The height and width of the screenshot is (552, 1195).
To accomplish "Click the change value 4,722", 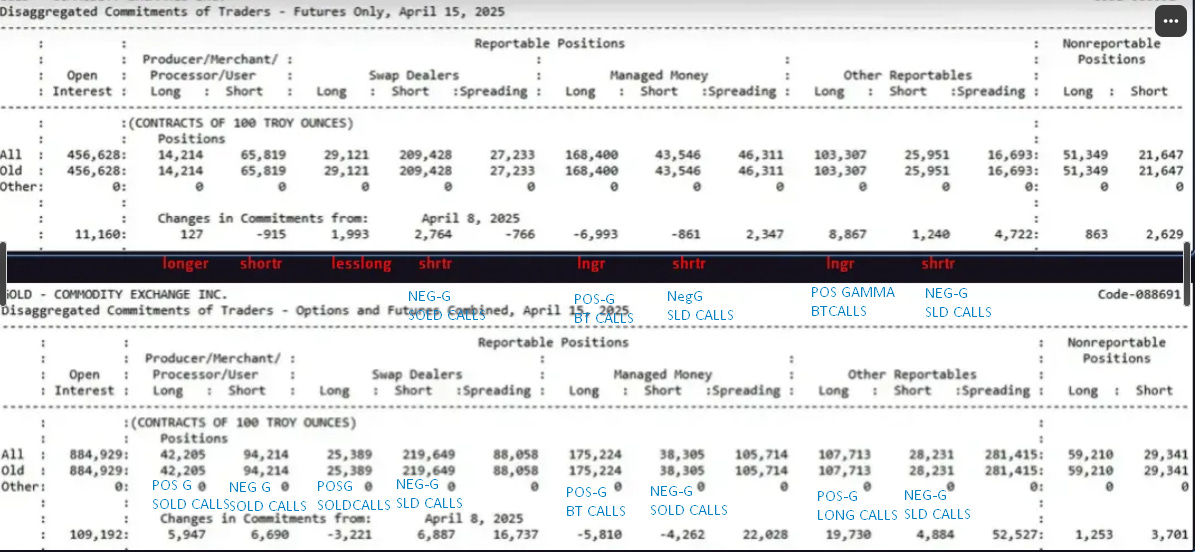I will pos(1014,235).
